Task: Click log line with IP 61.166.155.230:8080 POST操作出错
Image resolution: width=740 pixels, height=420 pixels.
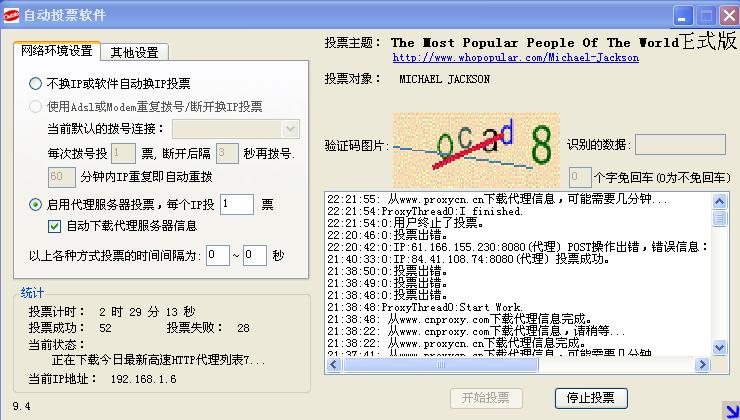Action: (518, 247)
